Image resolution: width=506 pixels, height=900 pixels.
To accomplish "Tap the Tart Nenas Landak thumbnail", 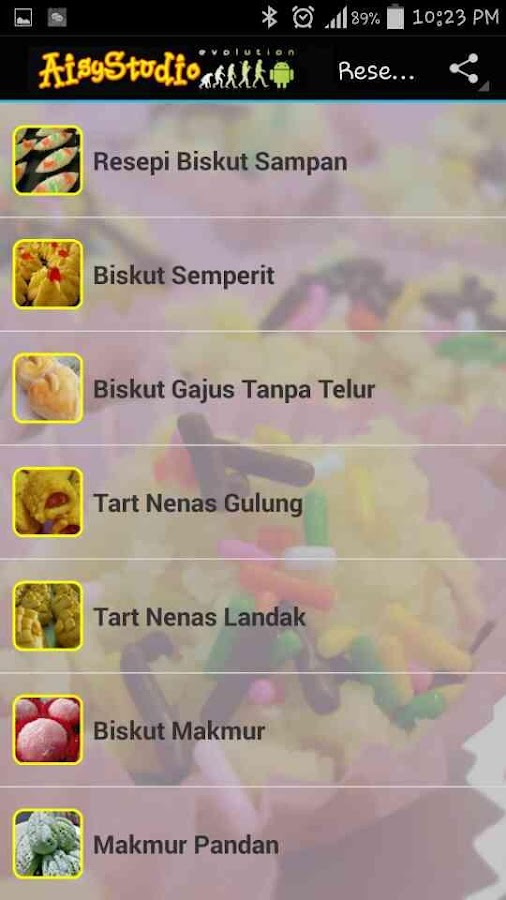I will click(48, 616).
